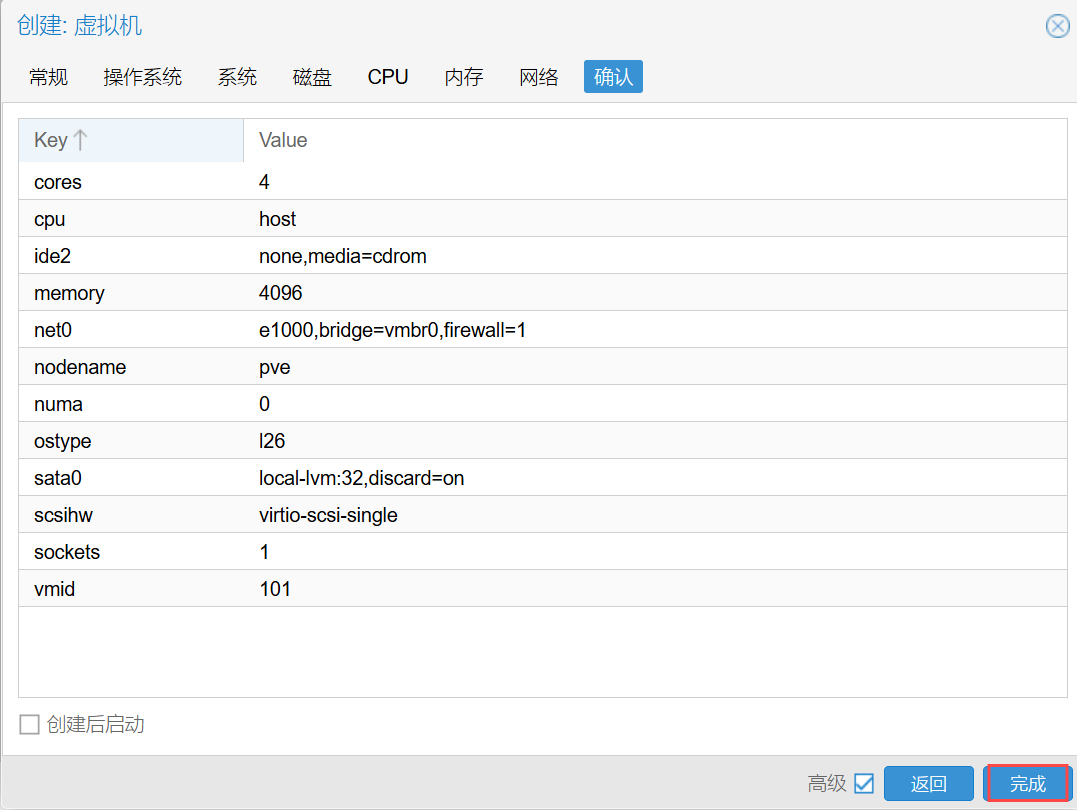1077x810 pixels.
Task: Select the sata0 row key
Action: [x=58, y=478]
